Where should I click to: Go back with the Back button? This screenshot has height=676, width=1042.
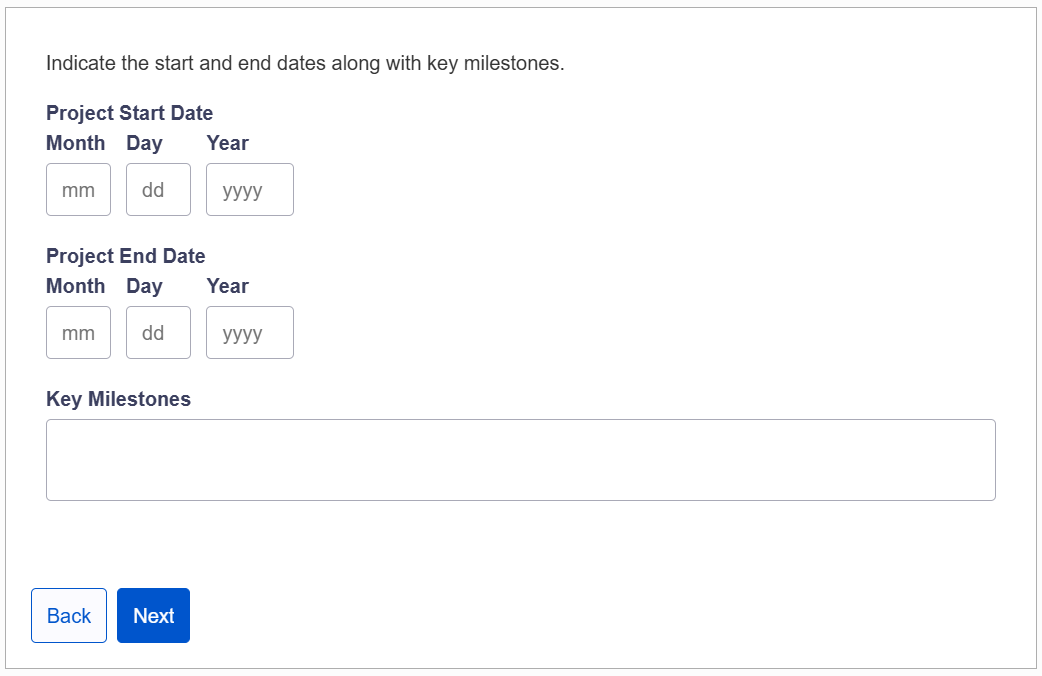coord(69,616)
